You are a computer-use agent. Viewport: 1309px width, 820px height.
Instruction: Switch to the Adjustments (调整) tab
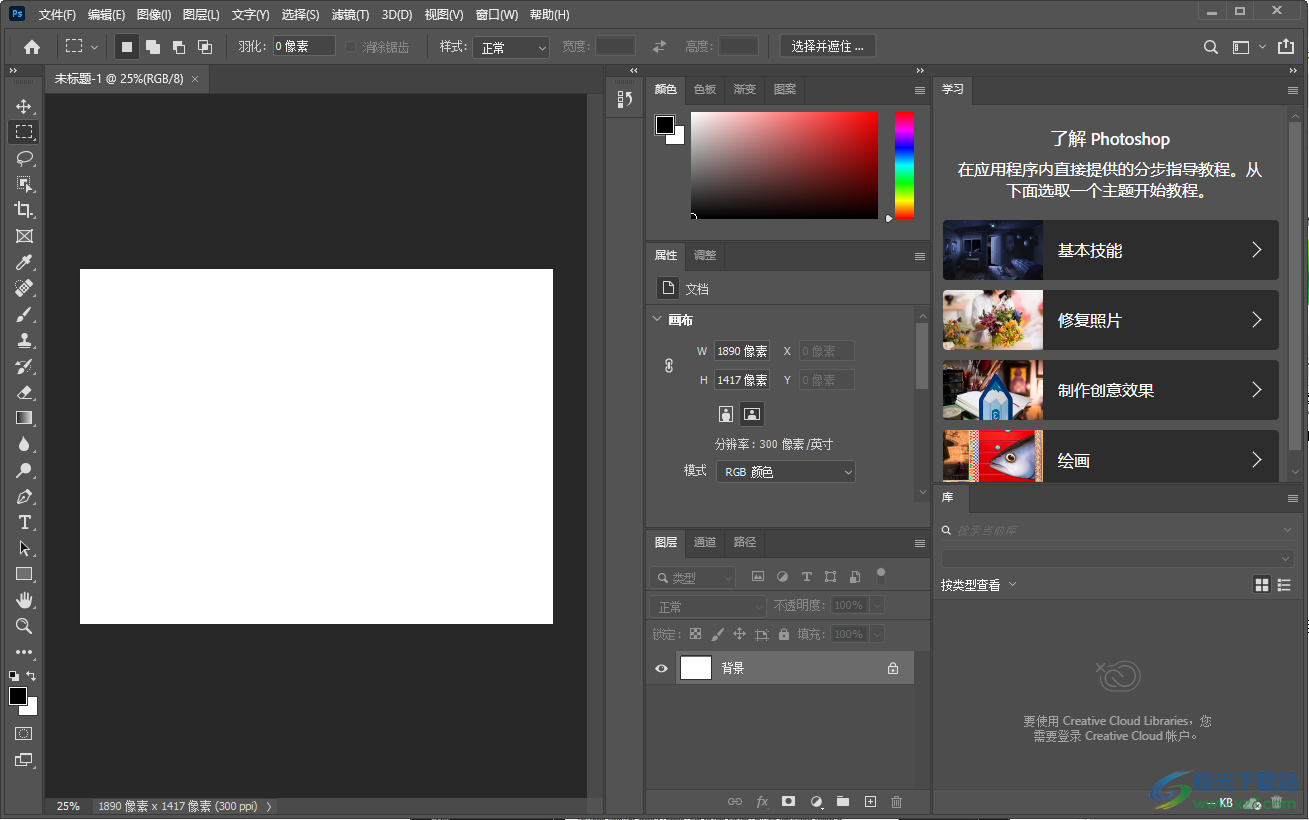click(705, 256)
